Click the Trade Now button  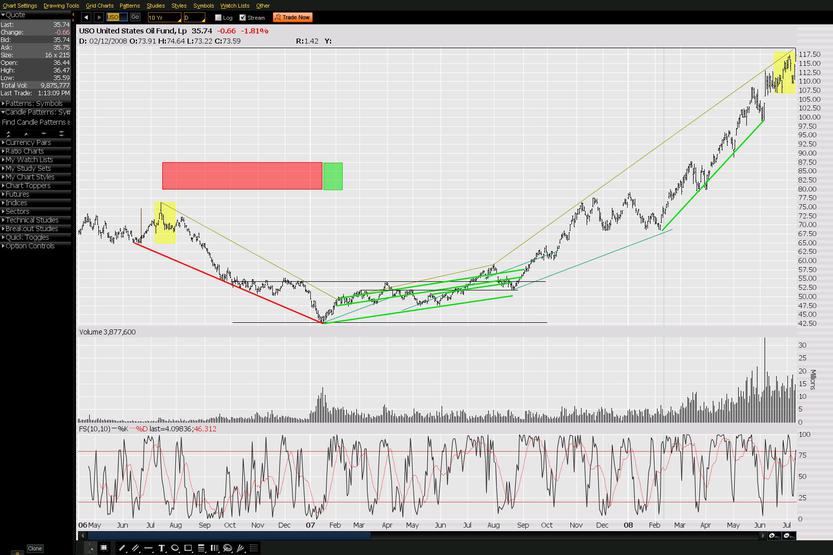coord(295,17)
